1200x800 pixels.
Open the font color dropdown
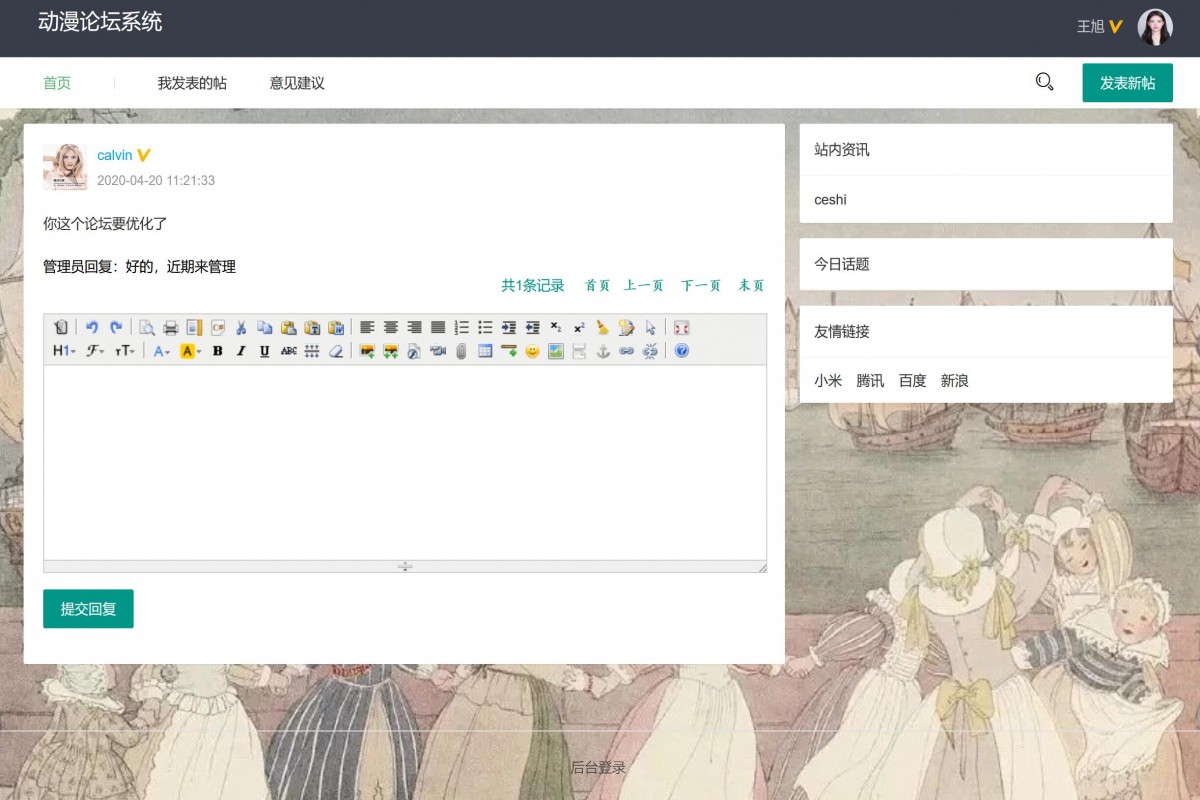pos(160,351)
